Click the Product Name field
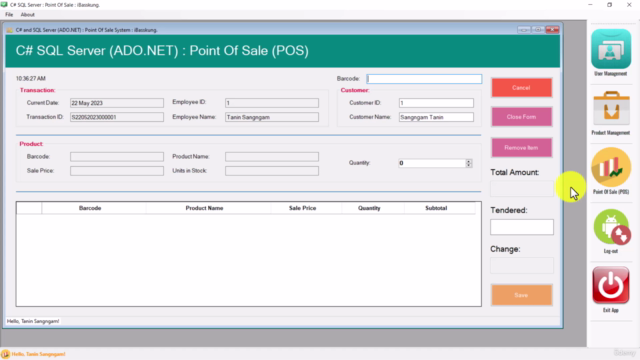640x360 pixels. pyautogui.click(x=272, y=157)
